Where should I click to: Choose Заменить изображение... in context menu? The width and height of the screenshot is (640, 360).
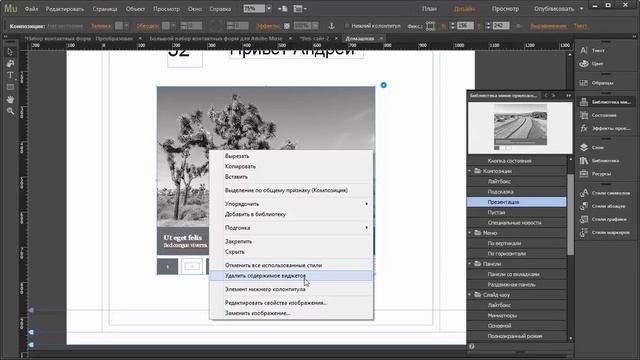[x=291, y=313]
